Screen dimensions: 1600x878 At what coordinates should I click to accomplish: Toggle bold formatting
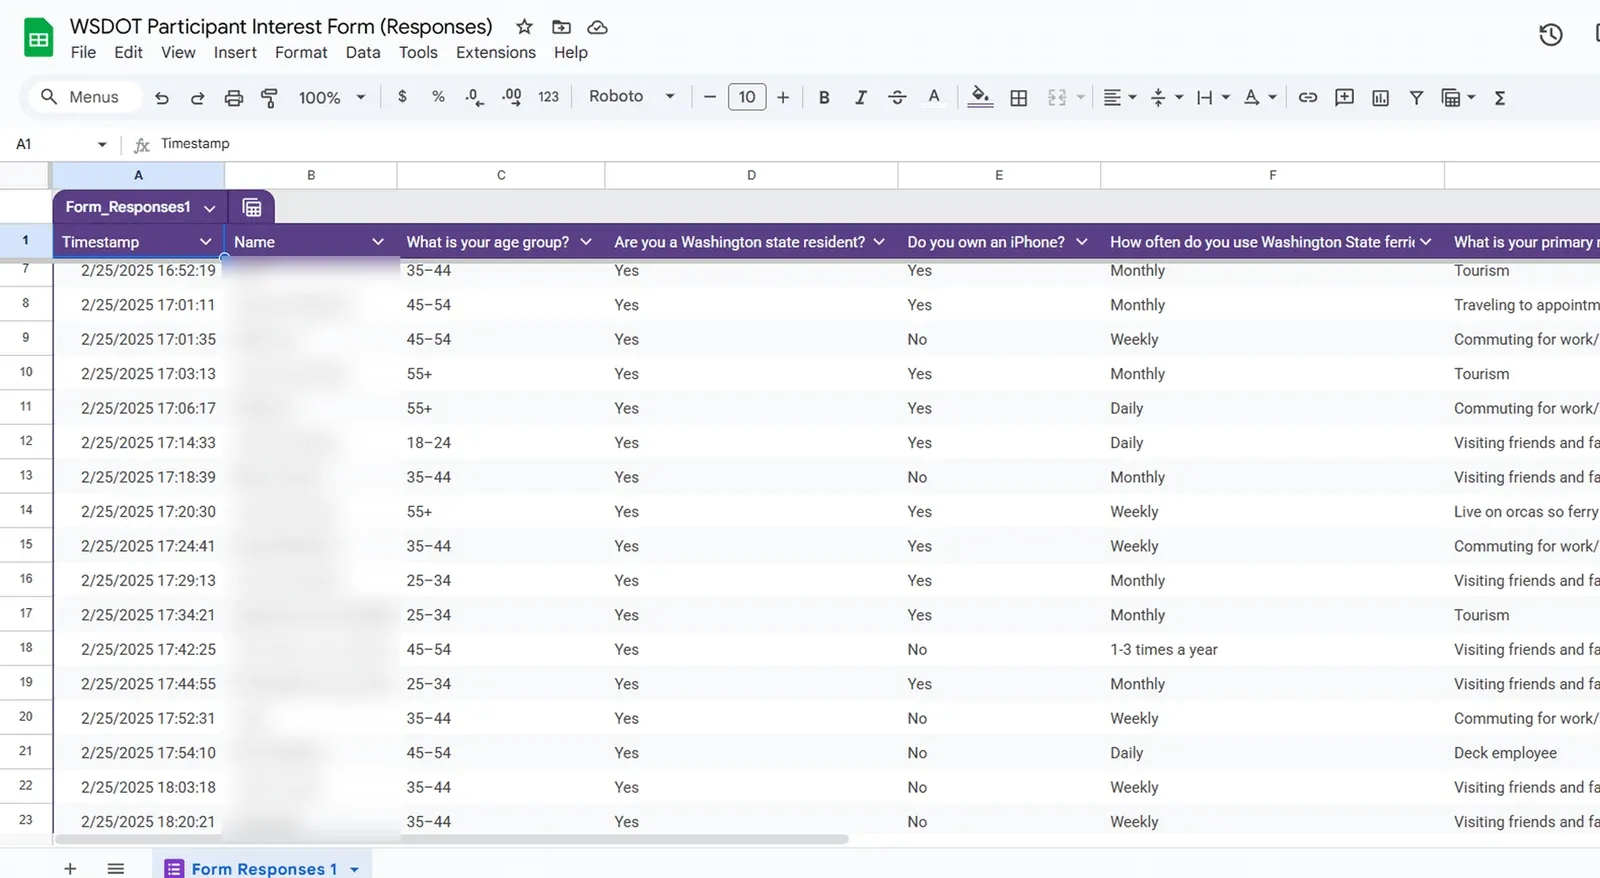point(824,97)
